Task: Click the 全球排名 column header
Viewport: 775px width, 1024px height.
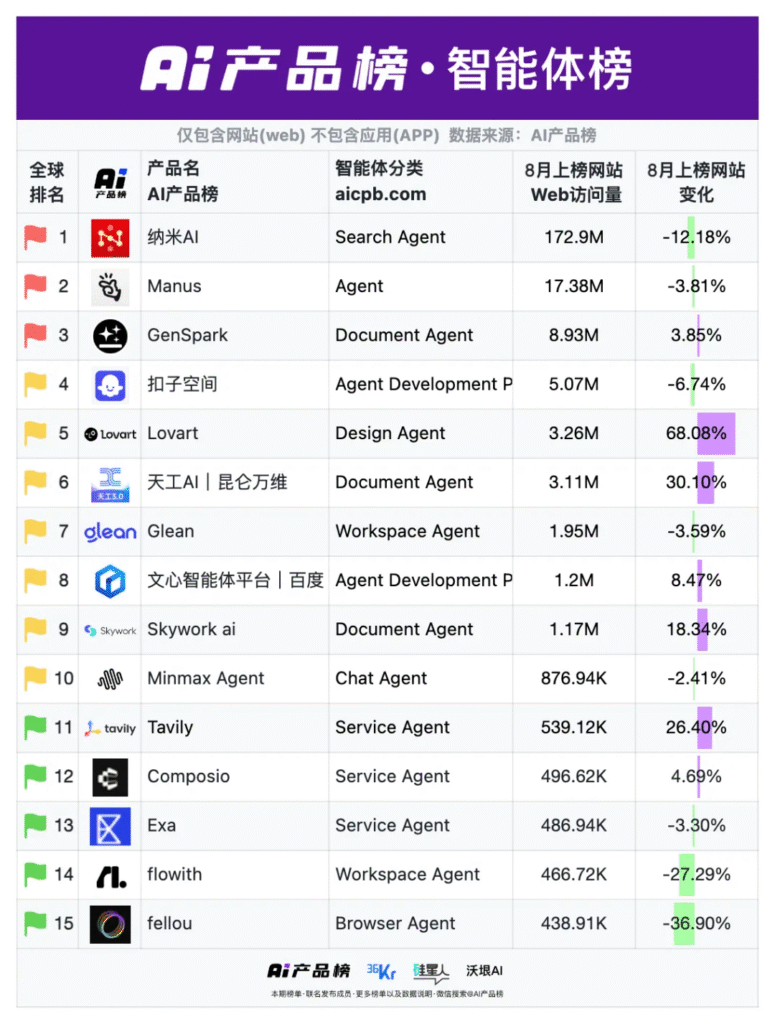Action: (x=47, y=182)
